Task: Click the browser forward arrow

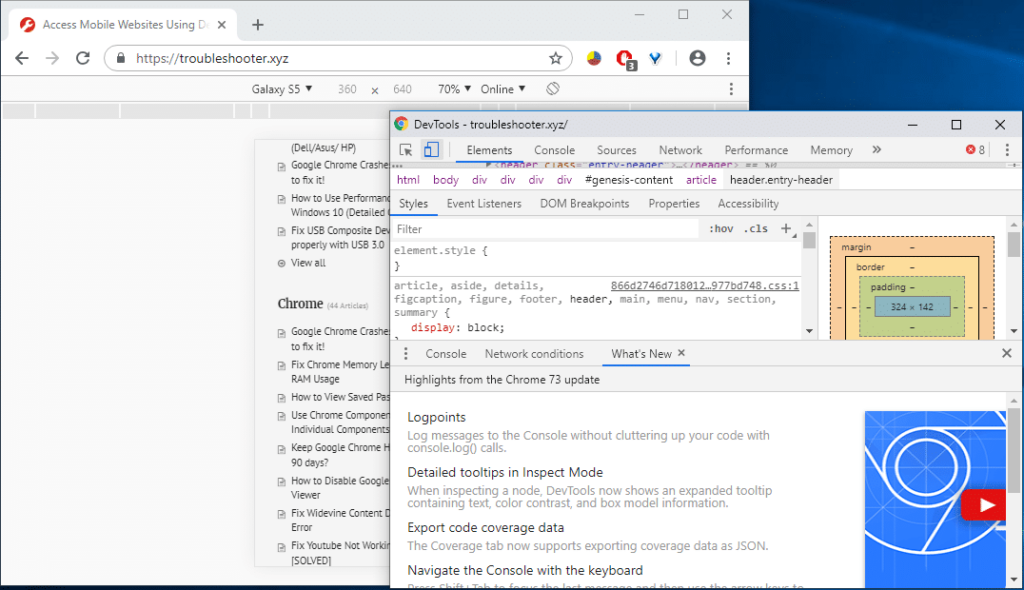Action: point(52,58)
